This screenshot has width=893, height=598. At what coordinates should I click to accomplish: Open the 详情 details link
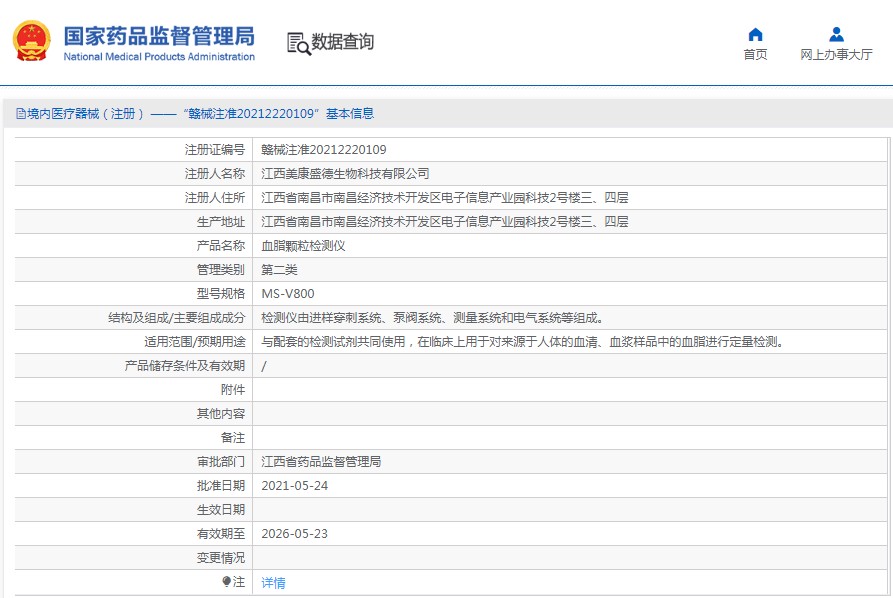click(273, 583)
